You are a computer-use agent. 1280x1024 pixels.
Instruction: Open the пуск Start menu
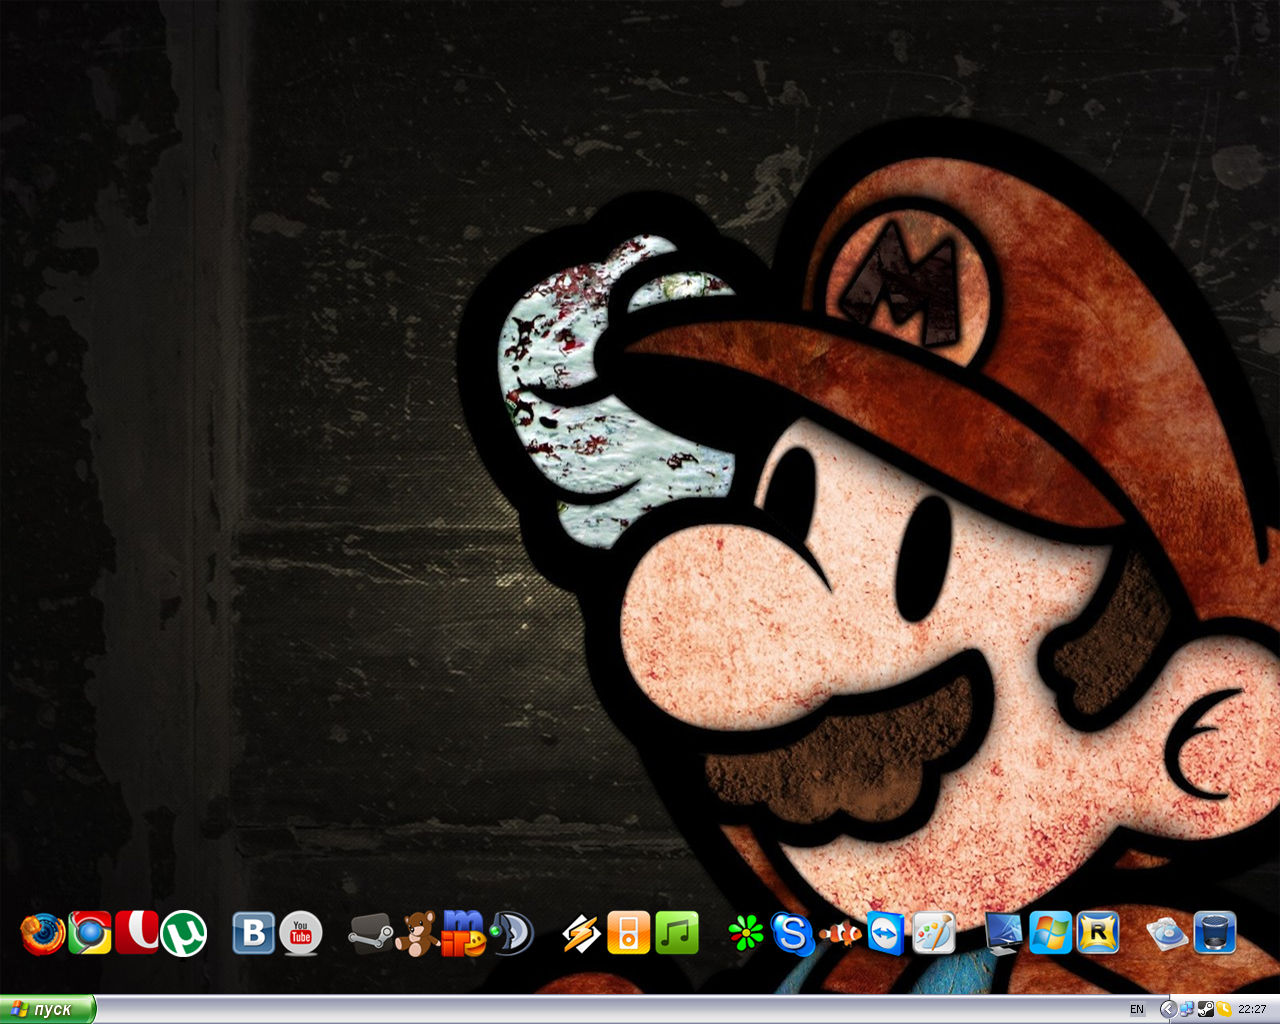[x=48, y=1009]
